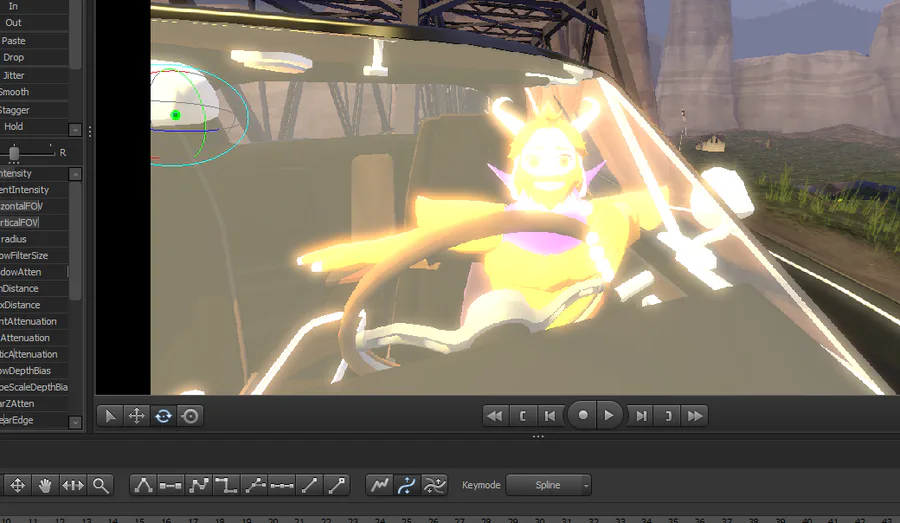
Task: Select the radius attribute
Action: coord(34,239)
